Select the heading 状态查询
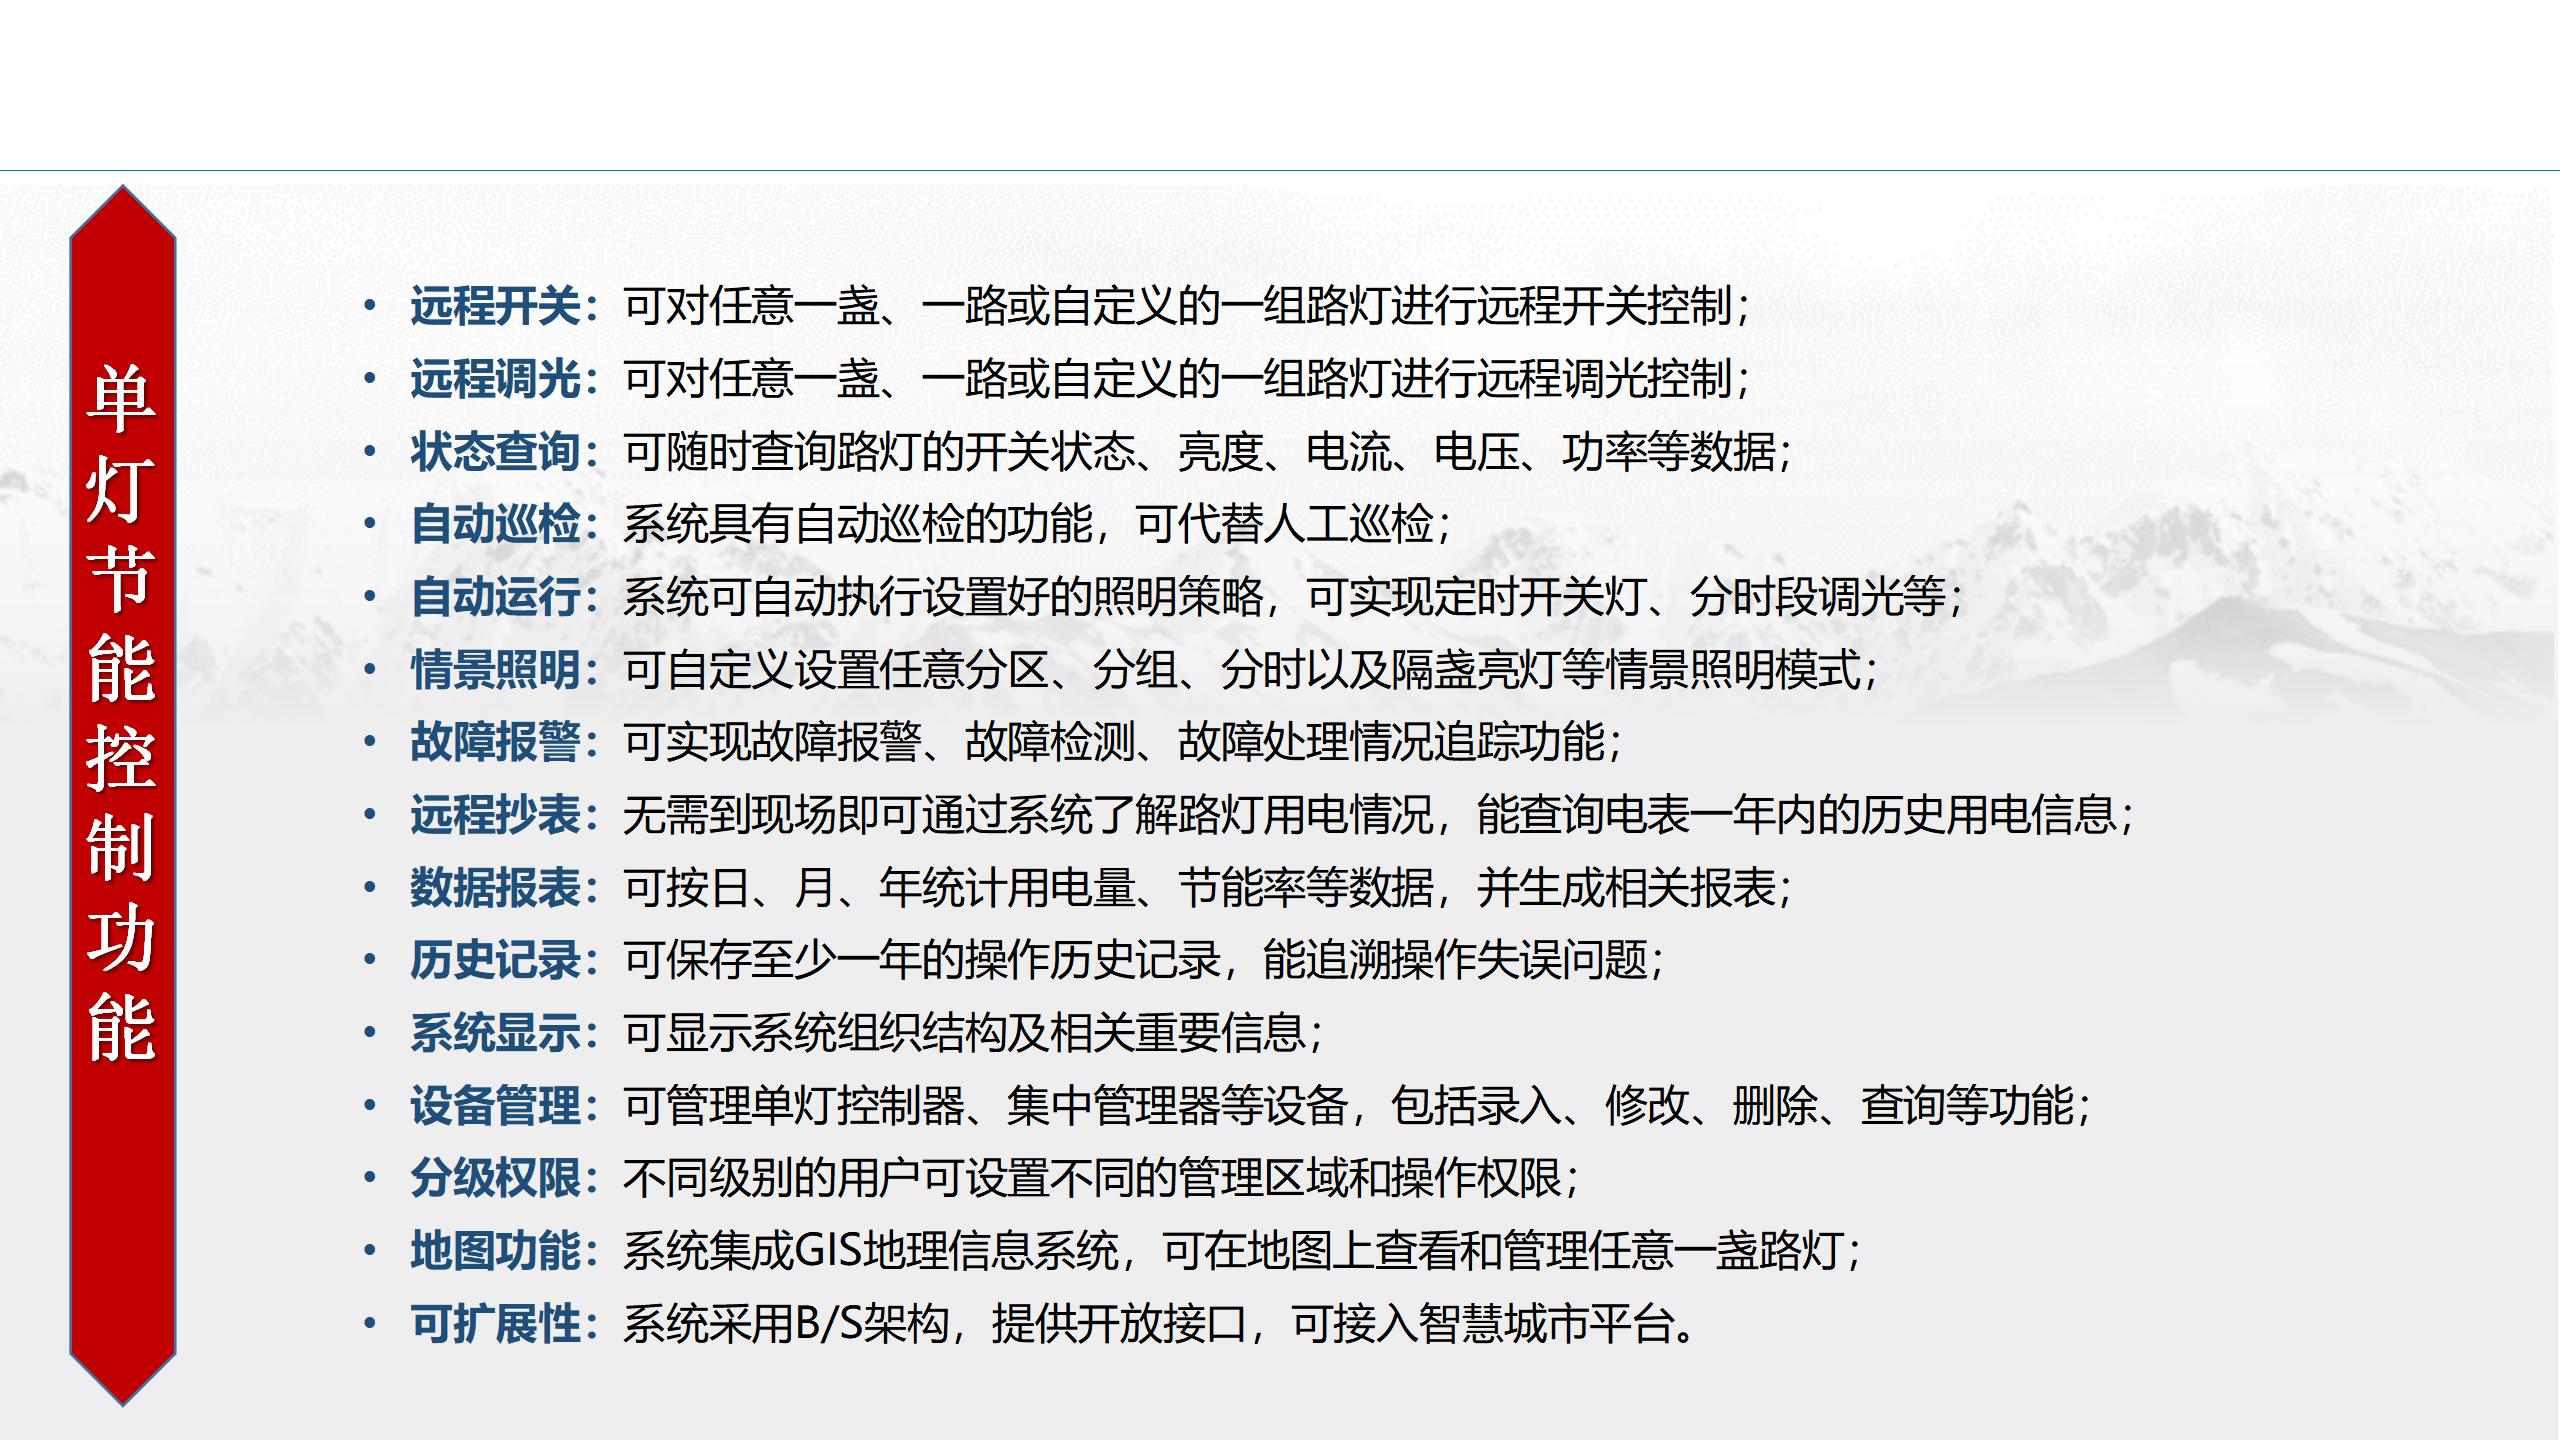Viewport: 2560px width, 1440px height. click(x=495, y=452)
